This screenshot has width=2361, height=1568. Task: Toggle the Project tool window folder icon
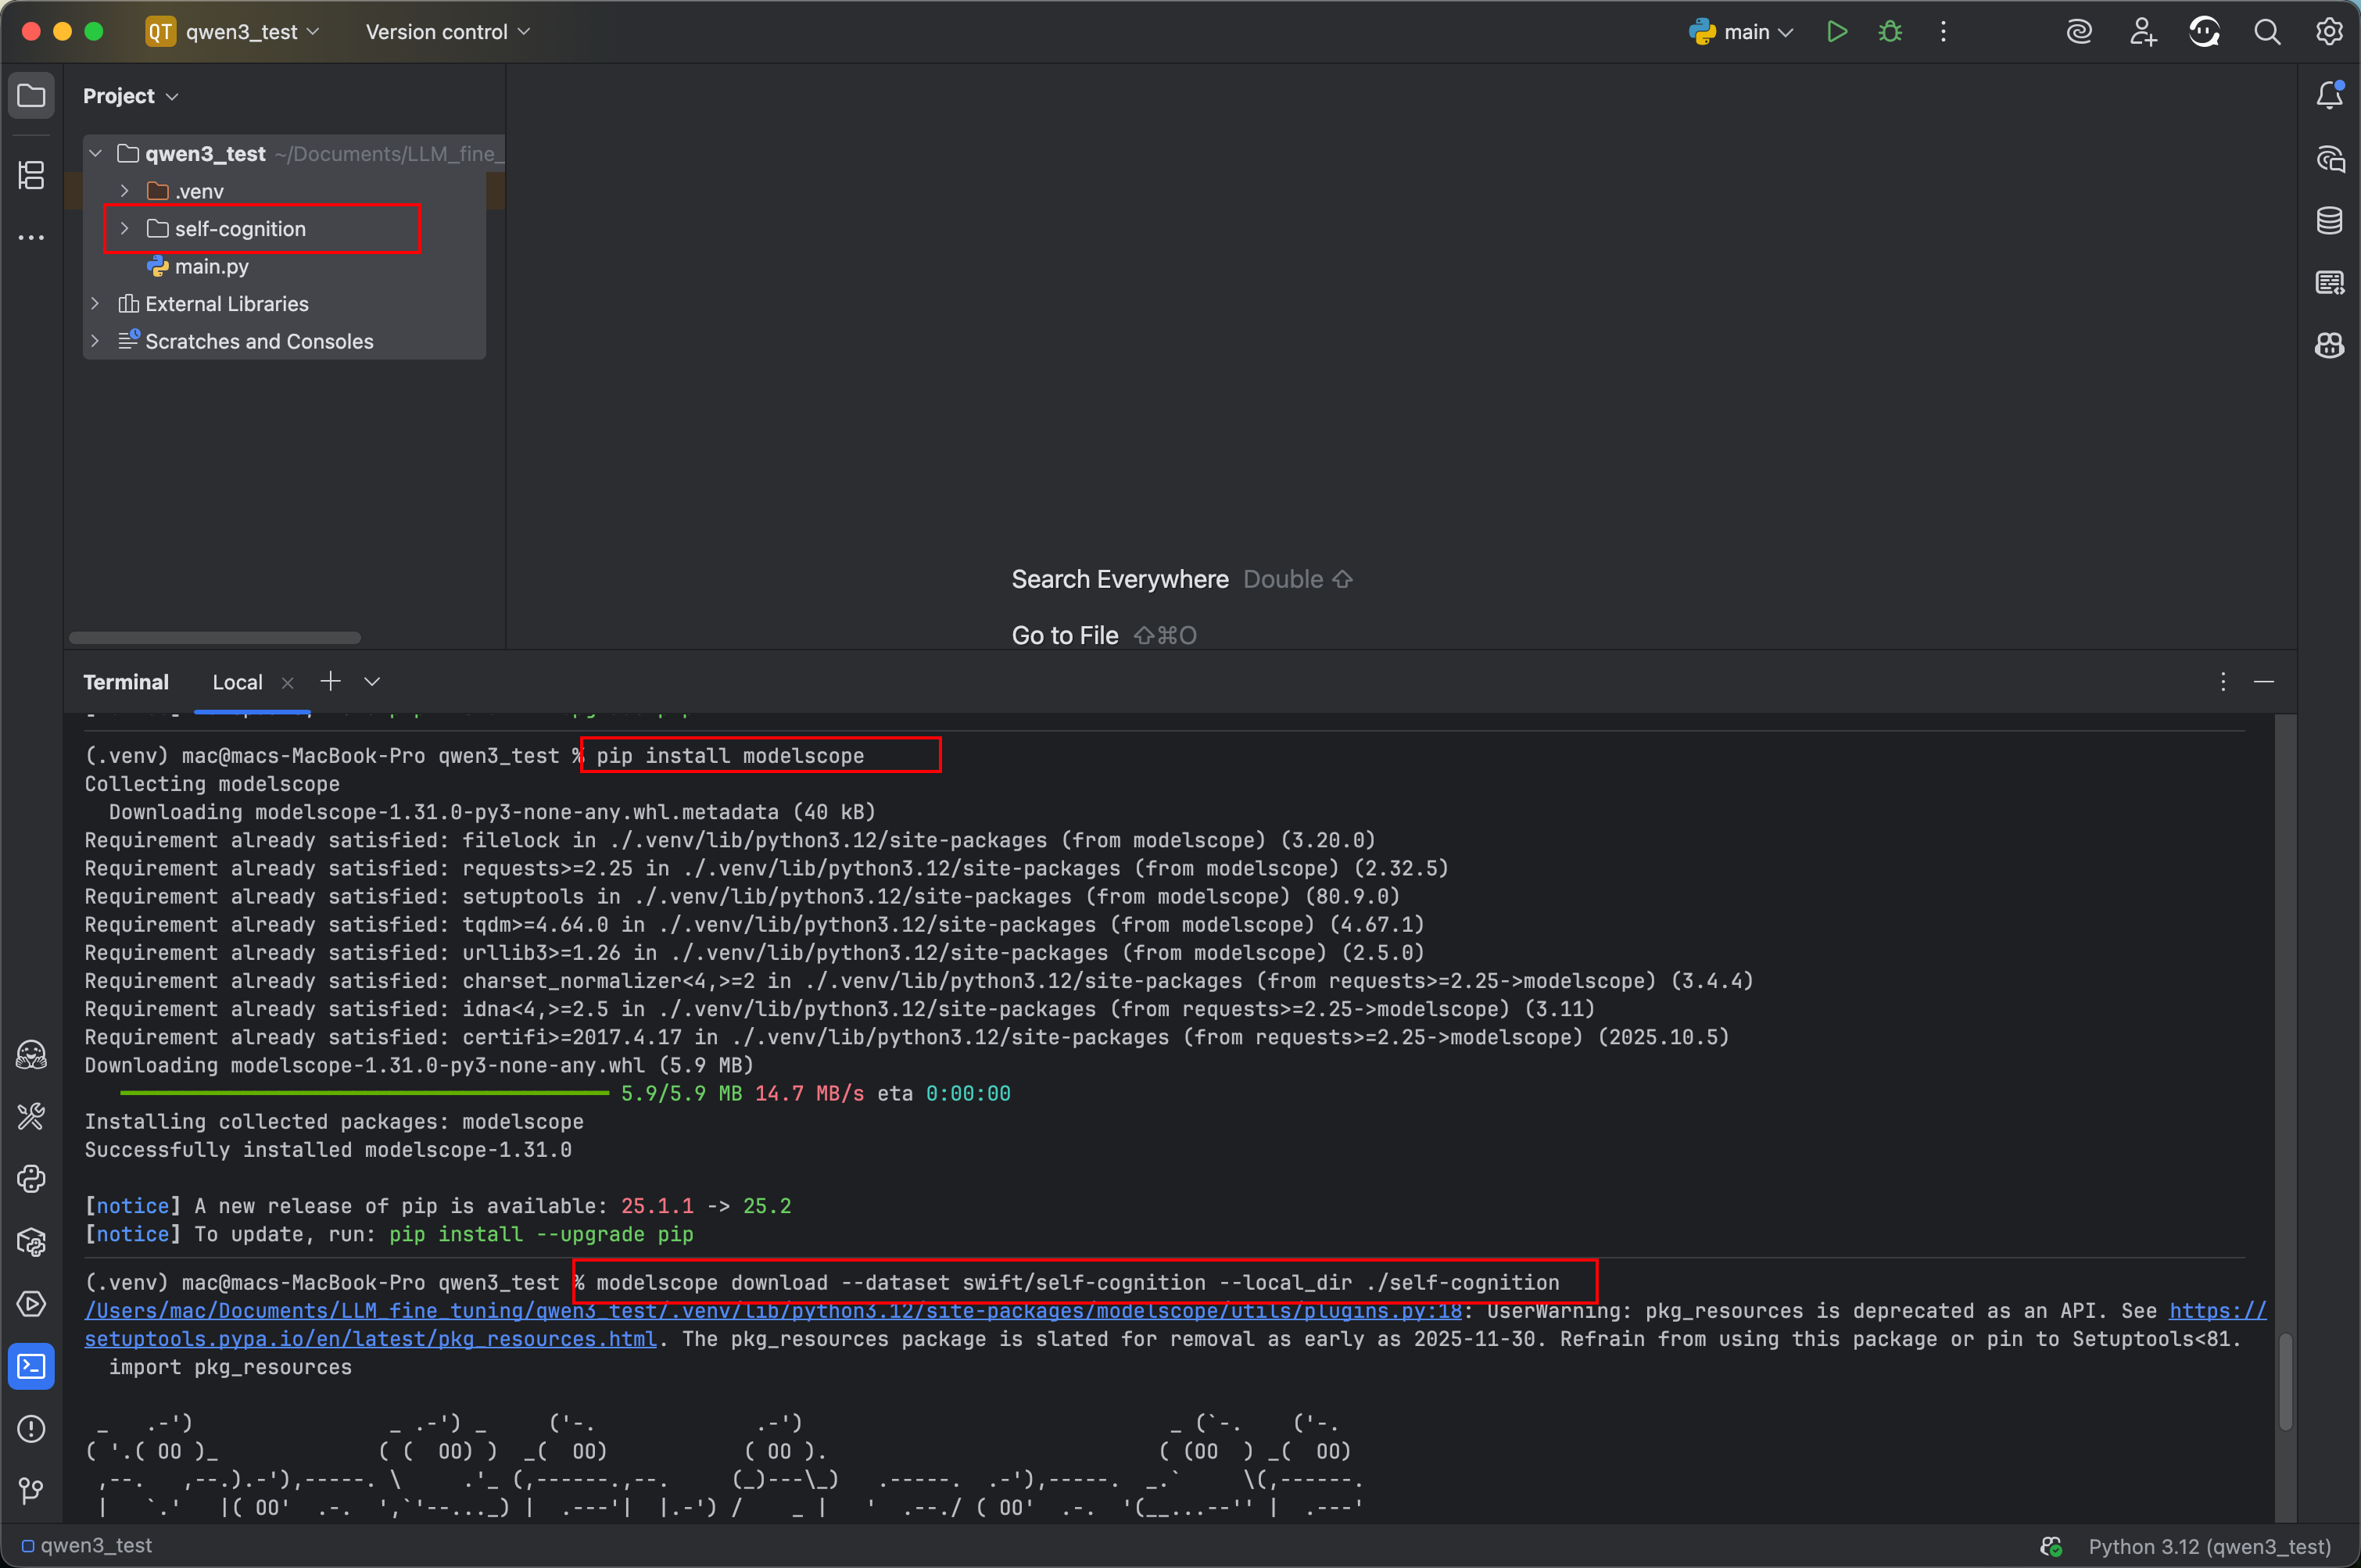pyautogui.click(x=31, y=96)
